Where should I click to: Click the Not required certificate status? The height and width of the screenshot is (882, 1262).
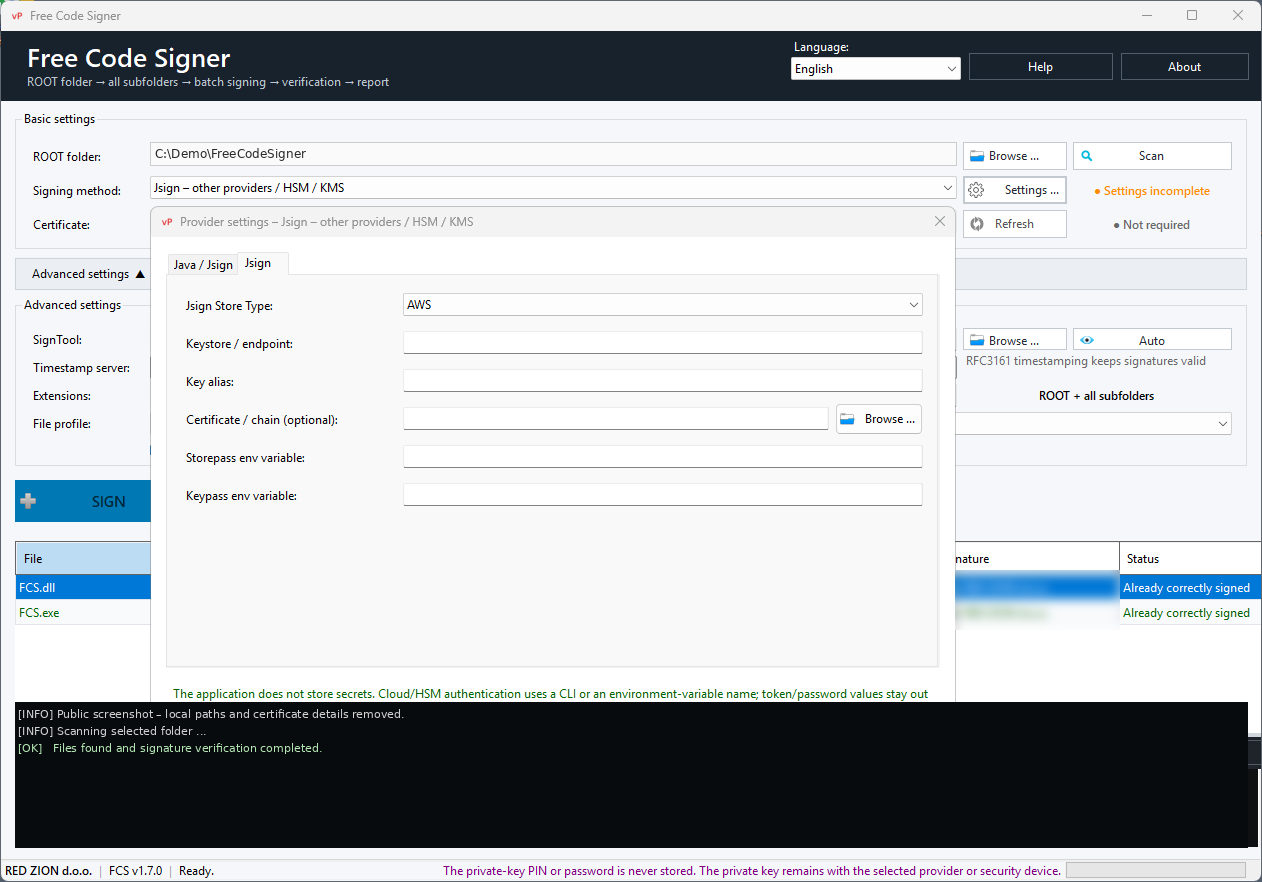tap(1152, 225)
